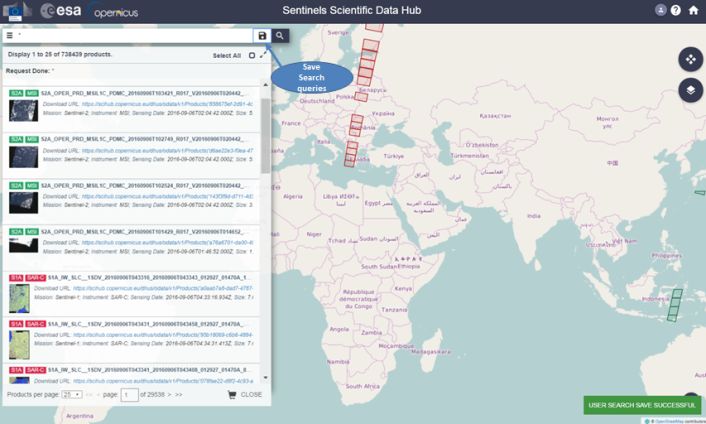Viewport: 706px width, 424px height.
Task: Select product title S2A_OPER_PRD_MSIL1C T103421
Action: 143,93
